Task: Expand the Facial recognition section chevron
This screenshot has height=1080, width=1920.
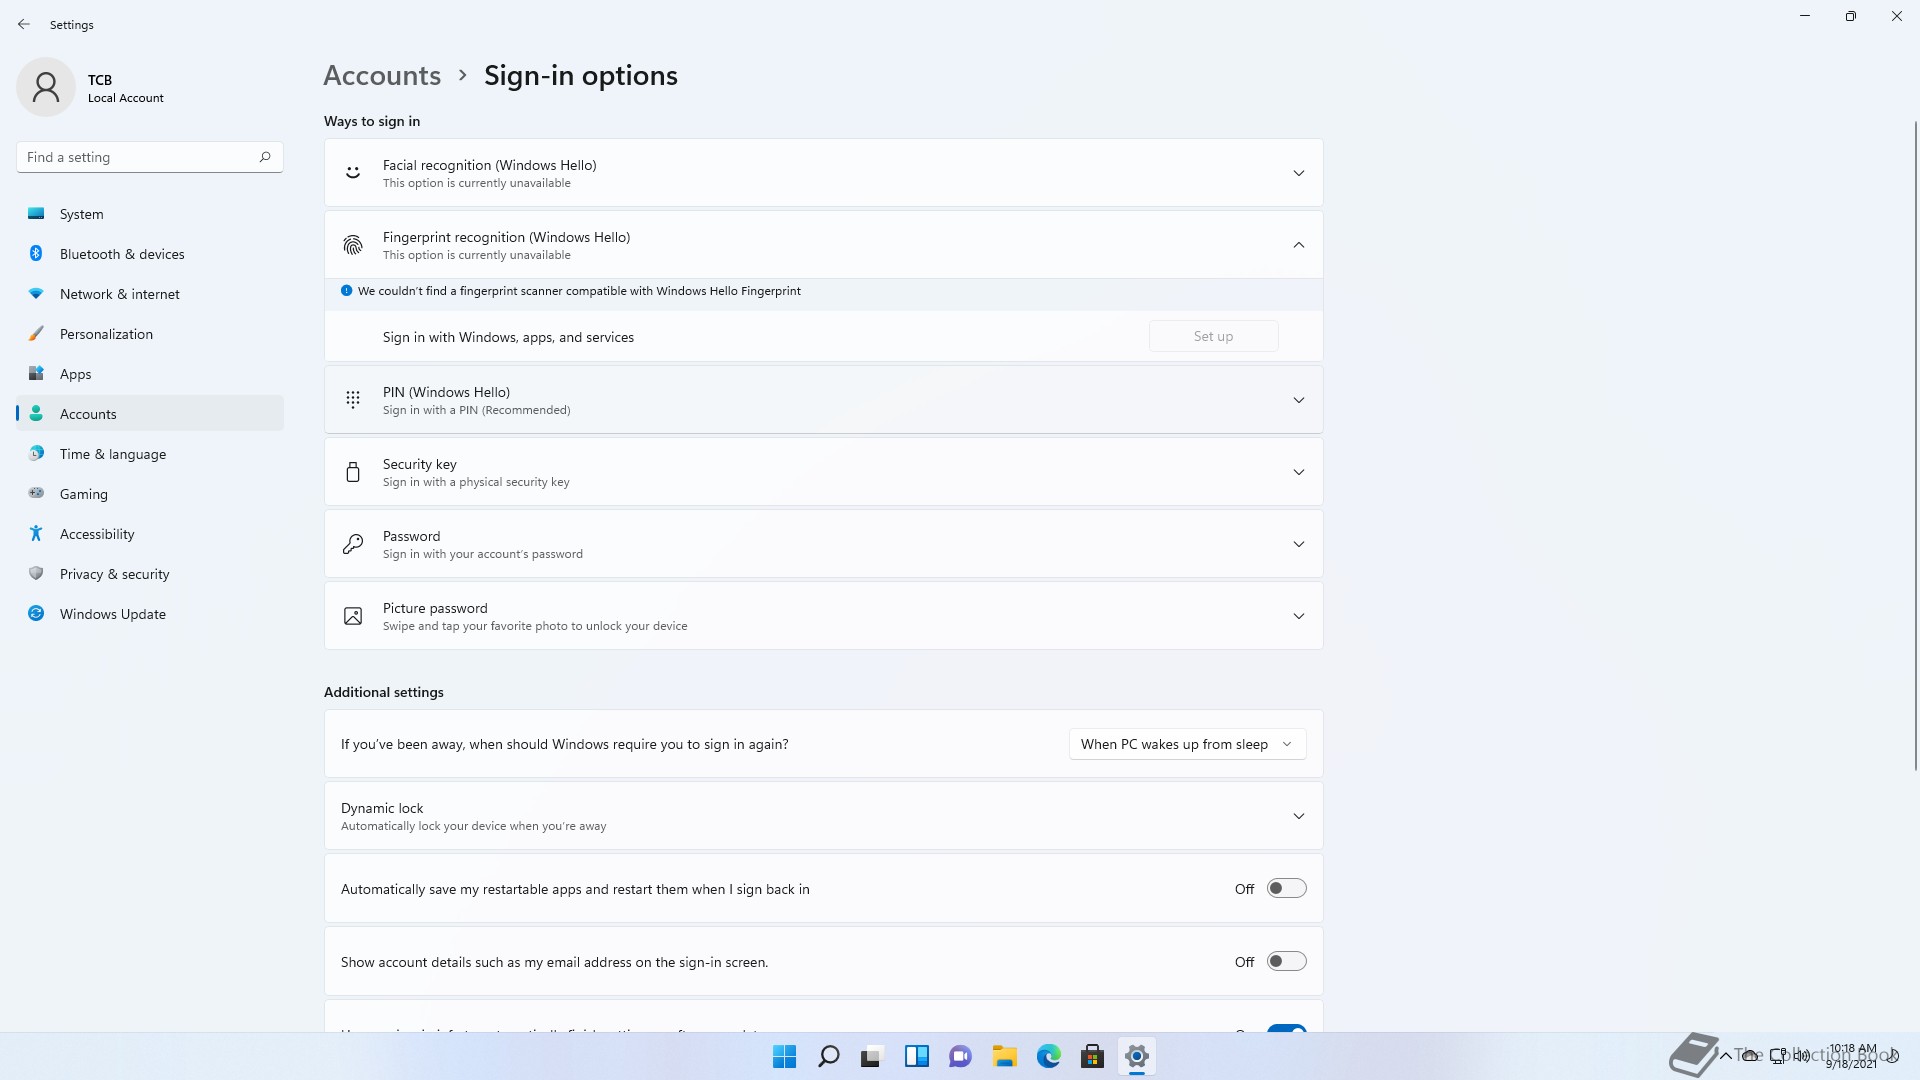Action: [x=1298, y=173]
